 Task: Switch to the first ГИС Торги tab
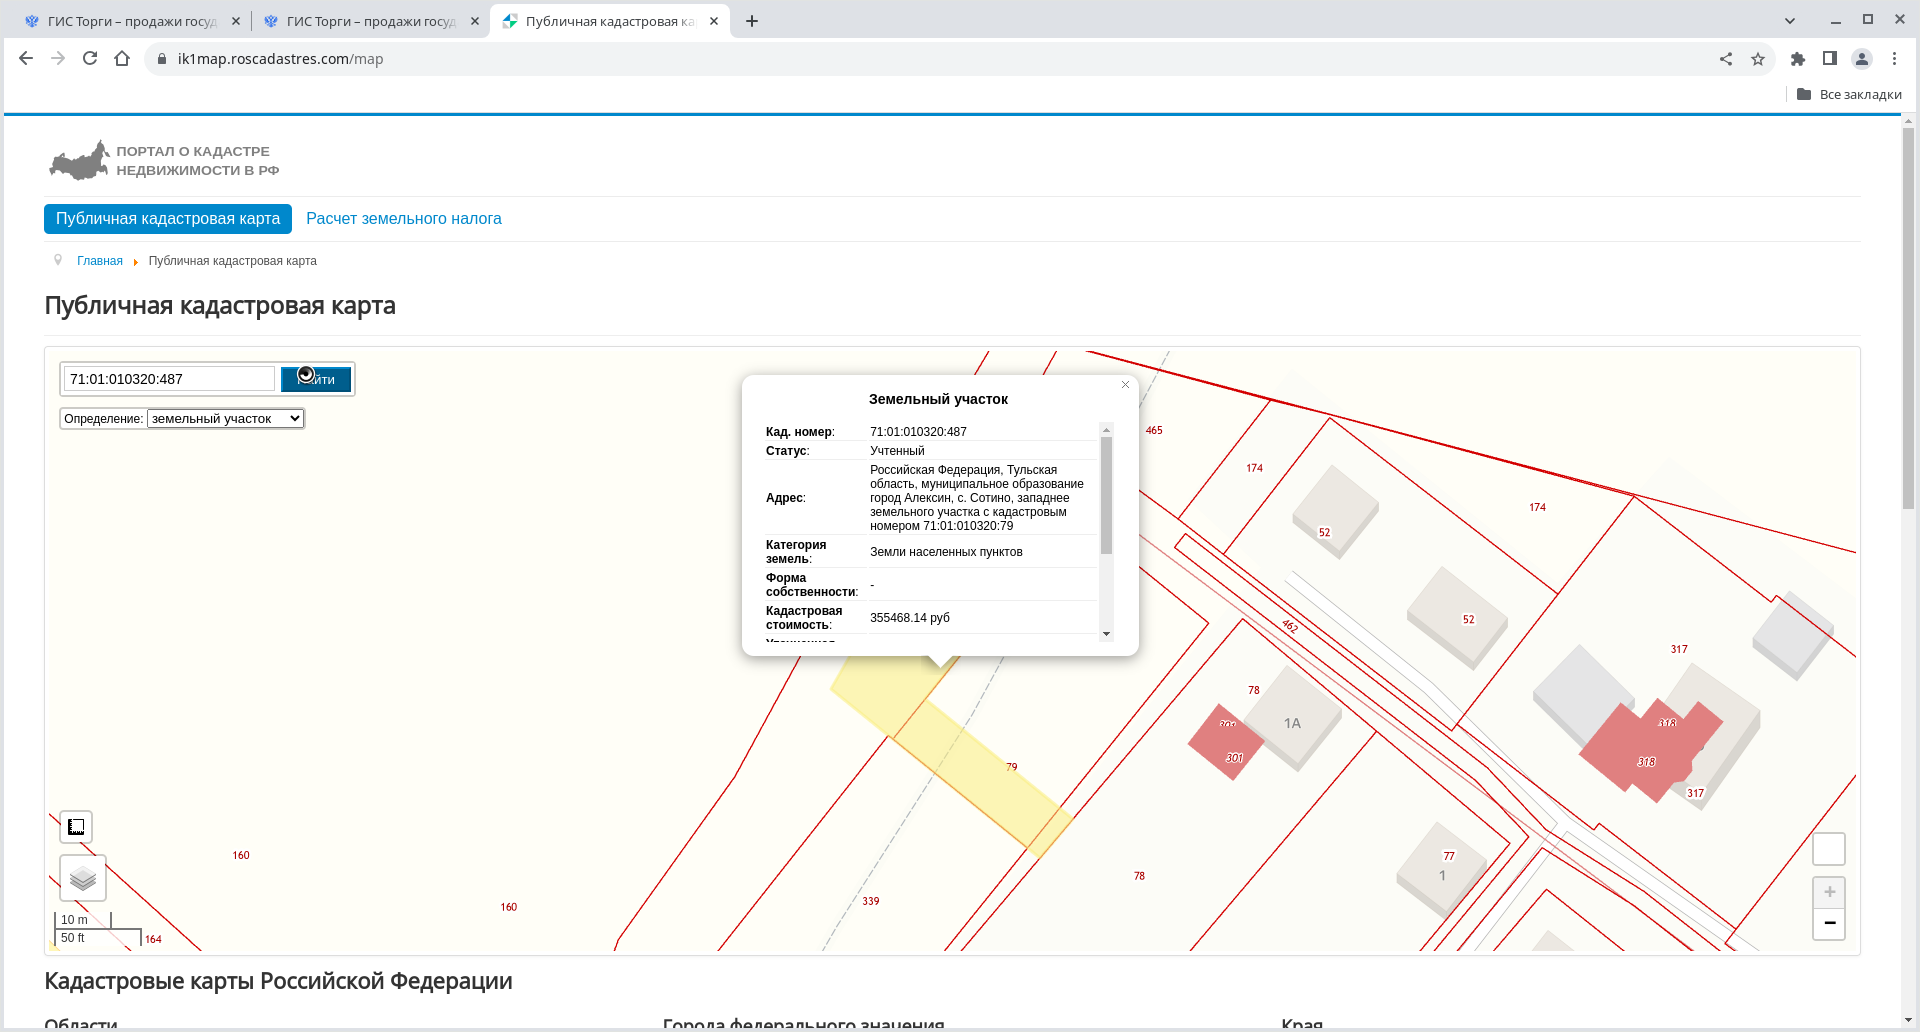(130, 21)
